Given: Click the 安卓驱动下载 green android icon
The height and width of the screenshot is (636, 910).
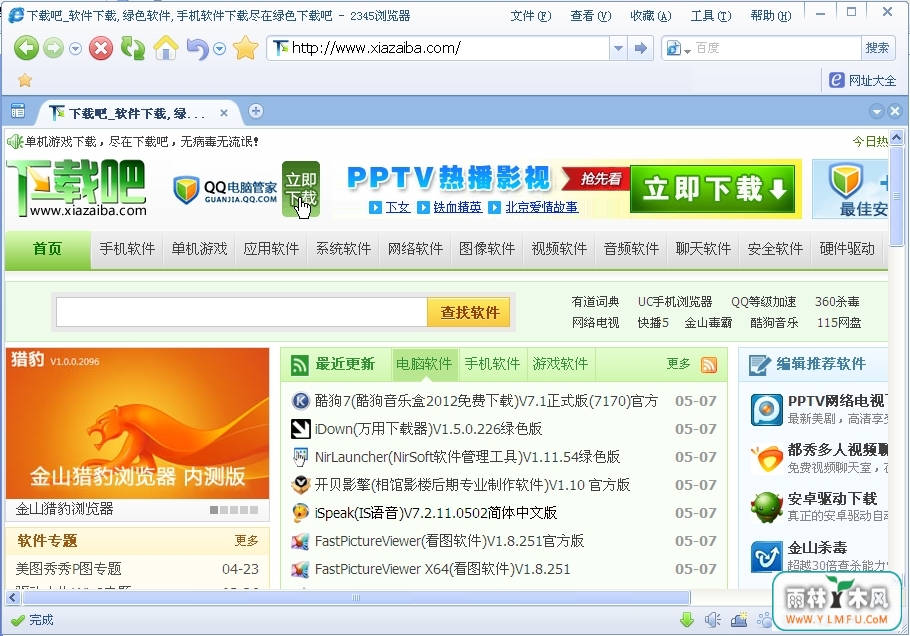Looking at the screenshot, I should tap(767, 508).
